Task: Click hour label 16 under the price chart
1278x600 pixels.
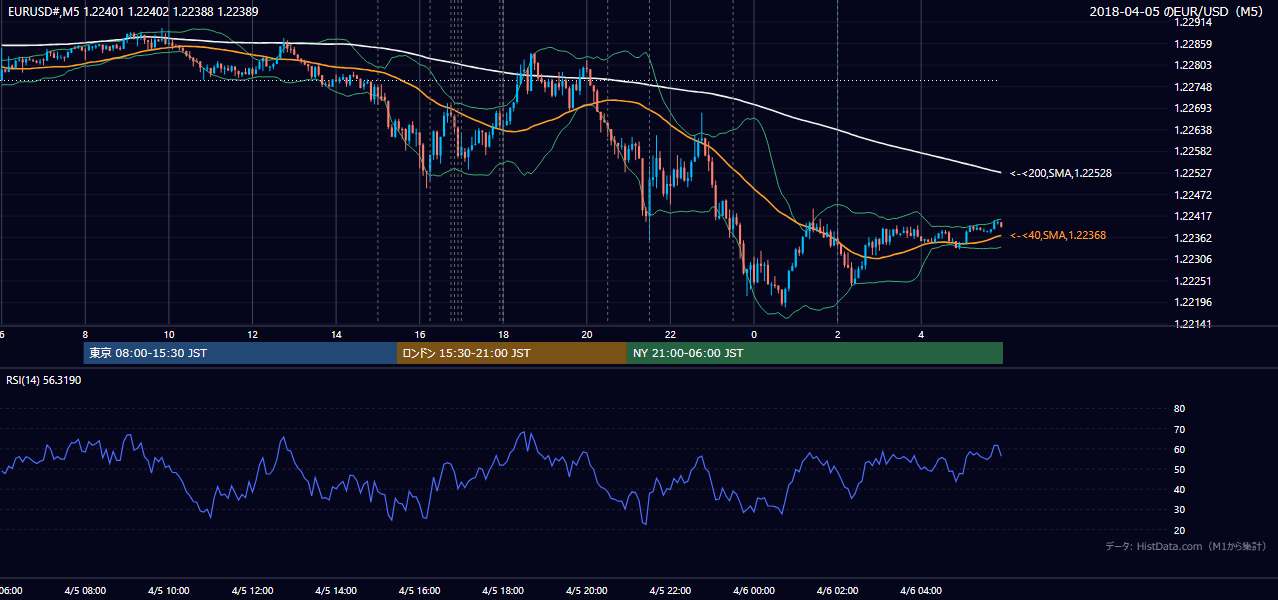Action: (x=420, y=335)
